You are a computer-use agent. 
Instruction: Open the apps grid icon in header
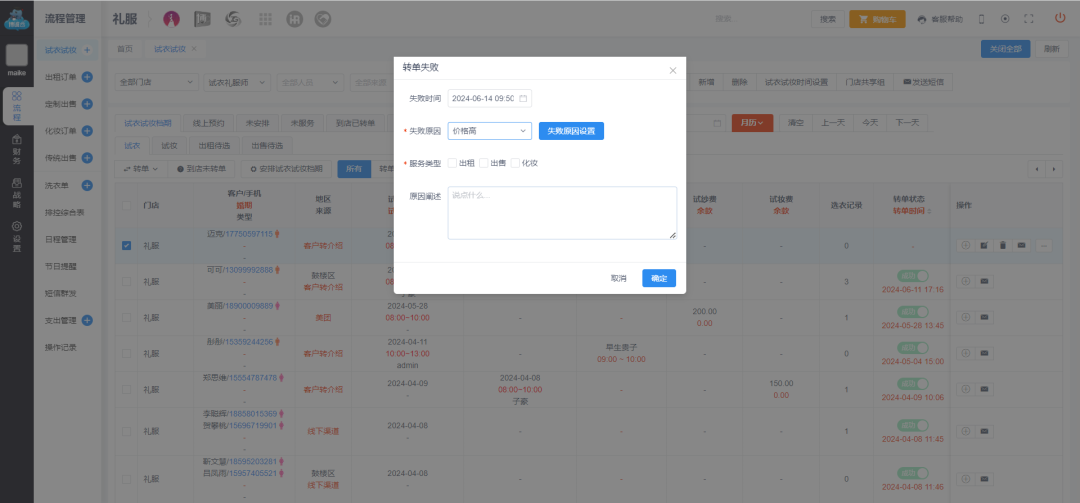[265, 19]
